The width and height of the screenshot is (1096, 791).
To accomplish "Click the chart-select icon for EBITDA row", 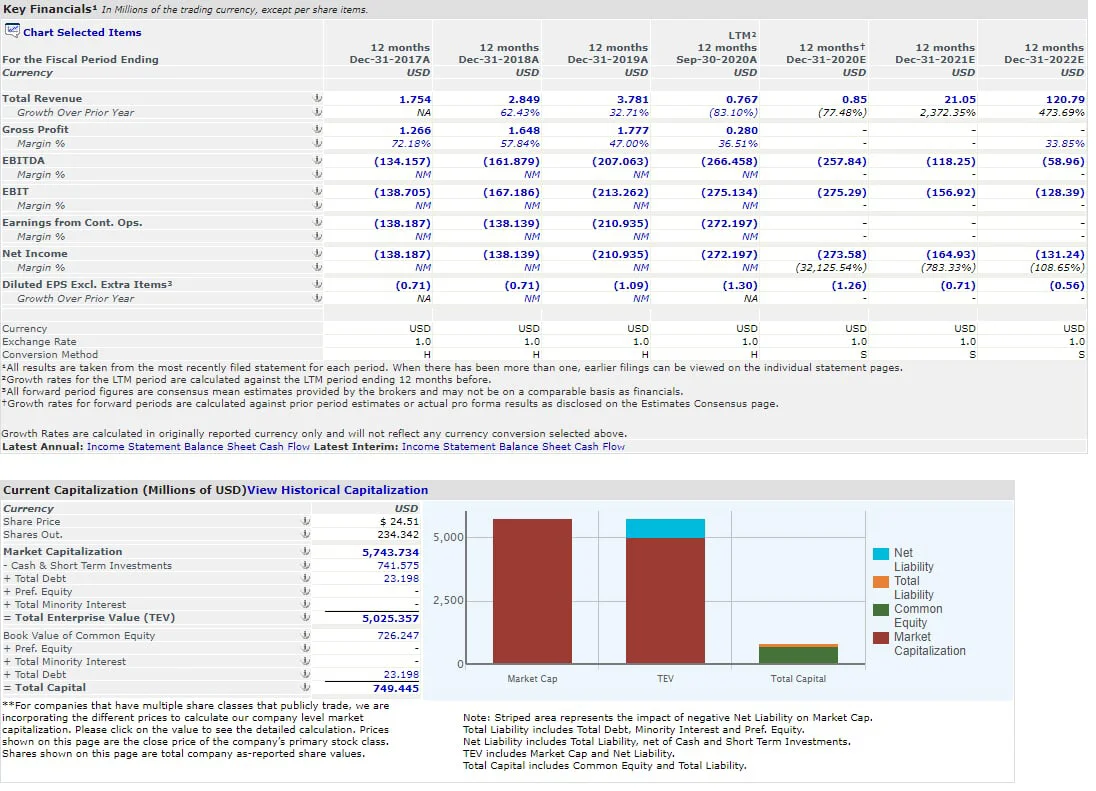I will point(317,160).
